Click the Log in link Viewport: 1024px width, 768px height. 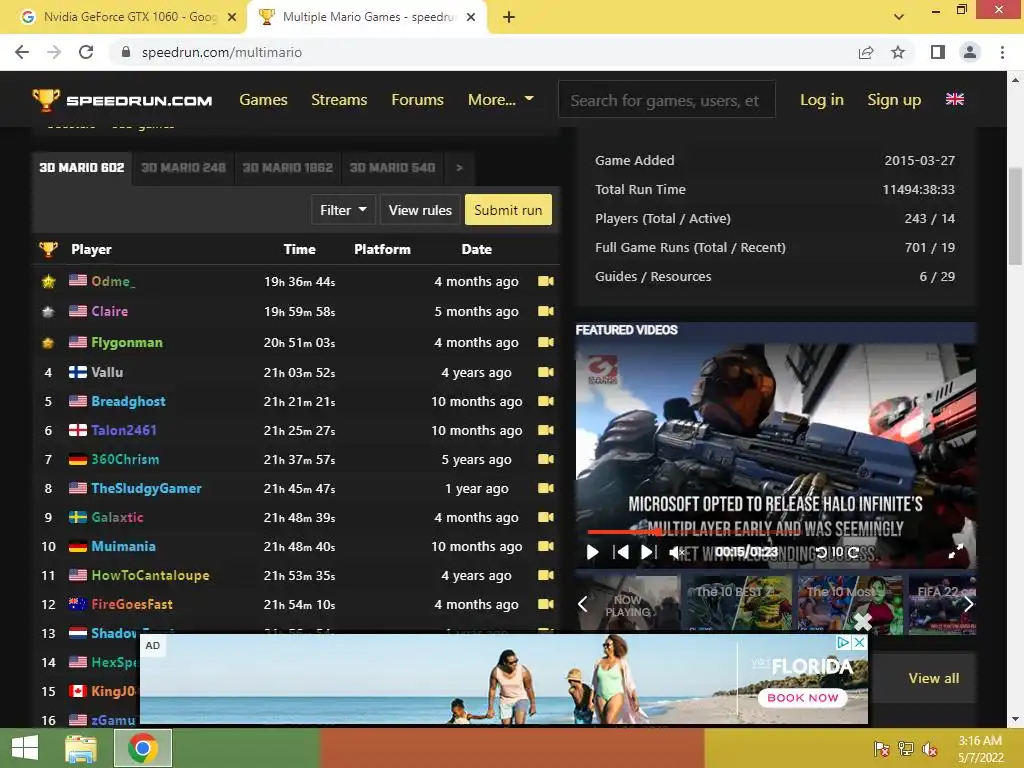coord(822,99)
